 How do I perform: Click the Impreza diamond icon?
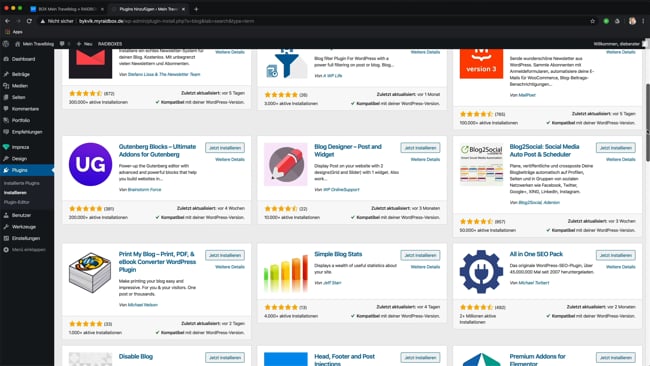[x=6, y=147]
